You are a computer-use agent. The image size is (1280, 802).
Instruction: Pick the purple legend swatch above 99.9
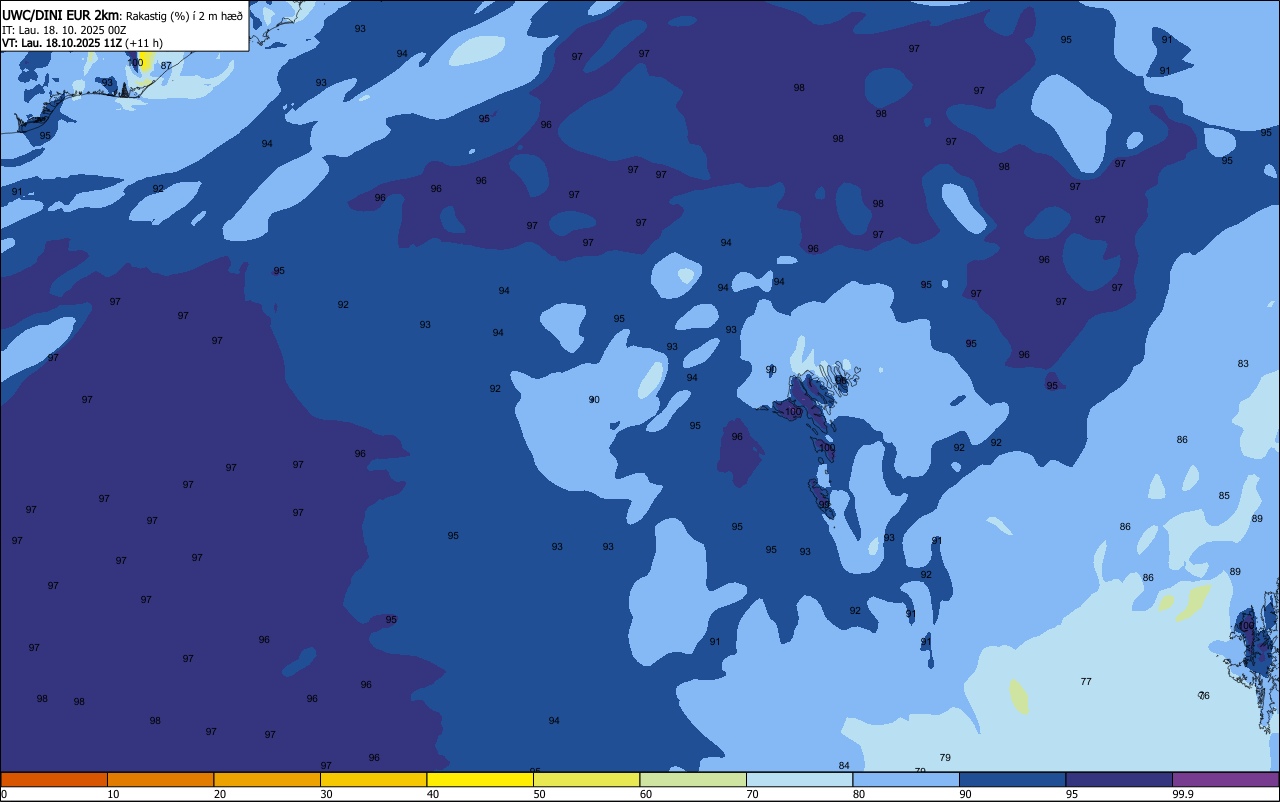pos(1225,779)
